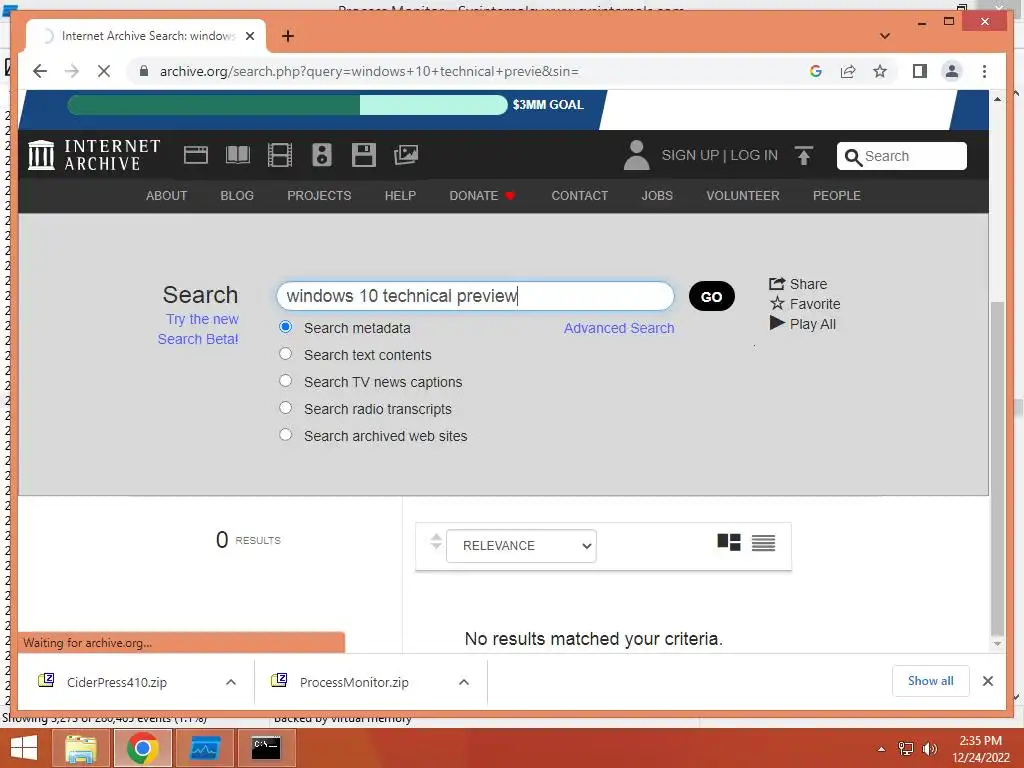Screen dimensions: 1024x768
Task: Click the SIGN UP link
Action: 690,155
